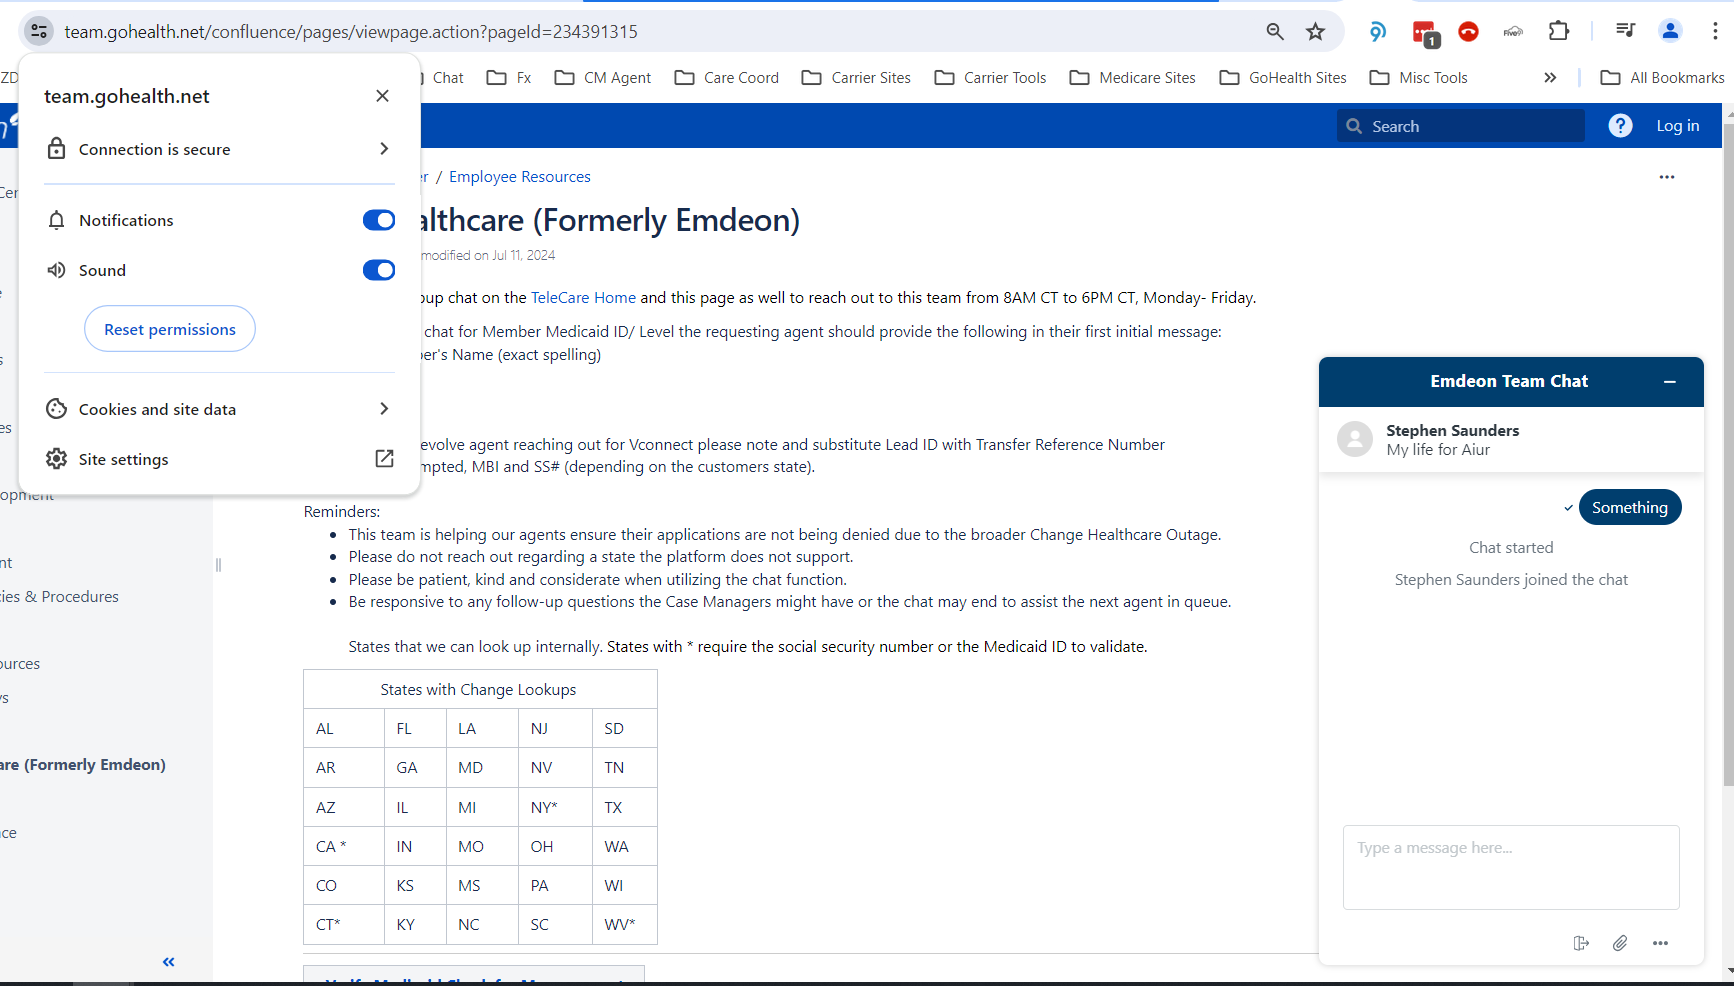
Task: Click the page vertical scrollbar
Action: click(x=1728, y=455)
